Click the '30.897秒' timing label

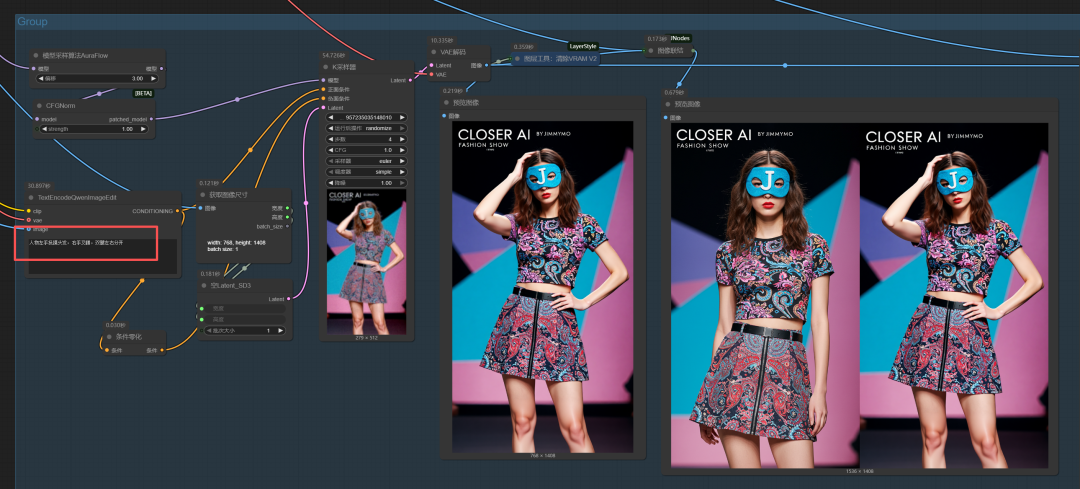click(x=40, y=185)
